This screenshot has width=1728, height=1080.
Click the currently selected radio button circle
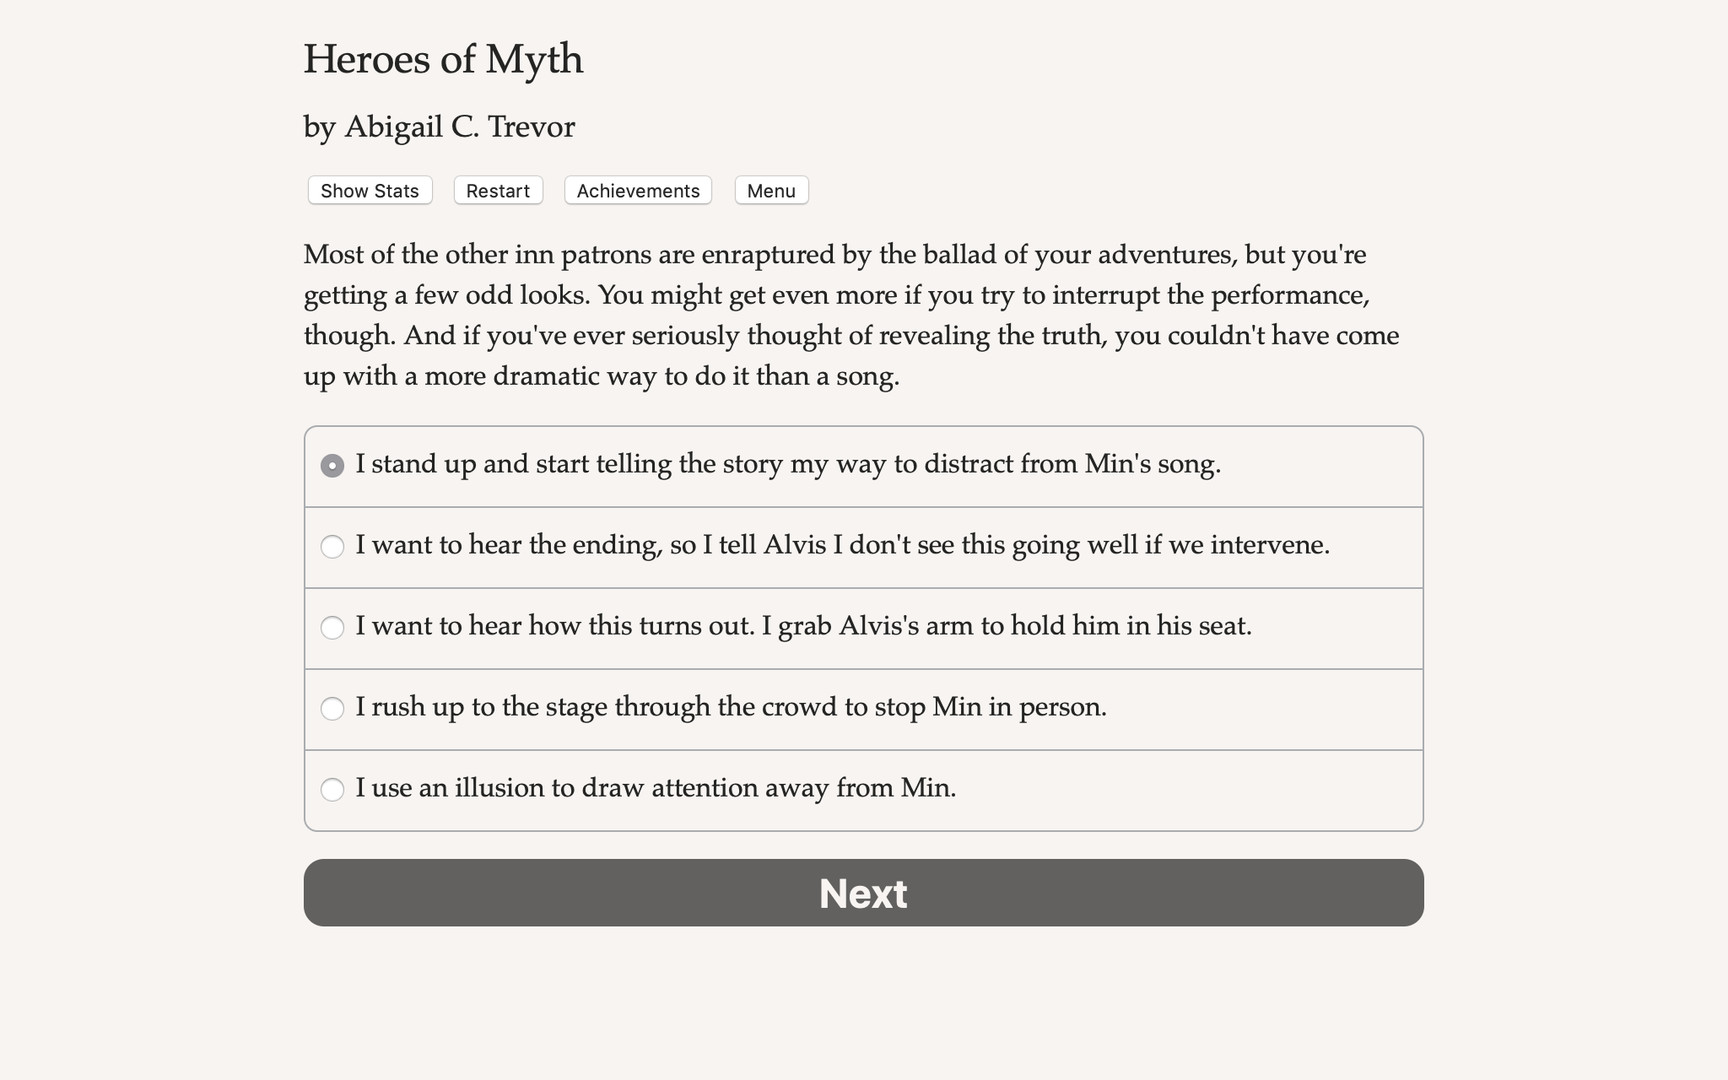pos(332,465)
